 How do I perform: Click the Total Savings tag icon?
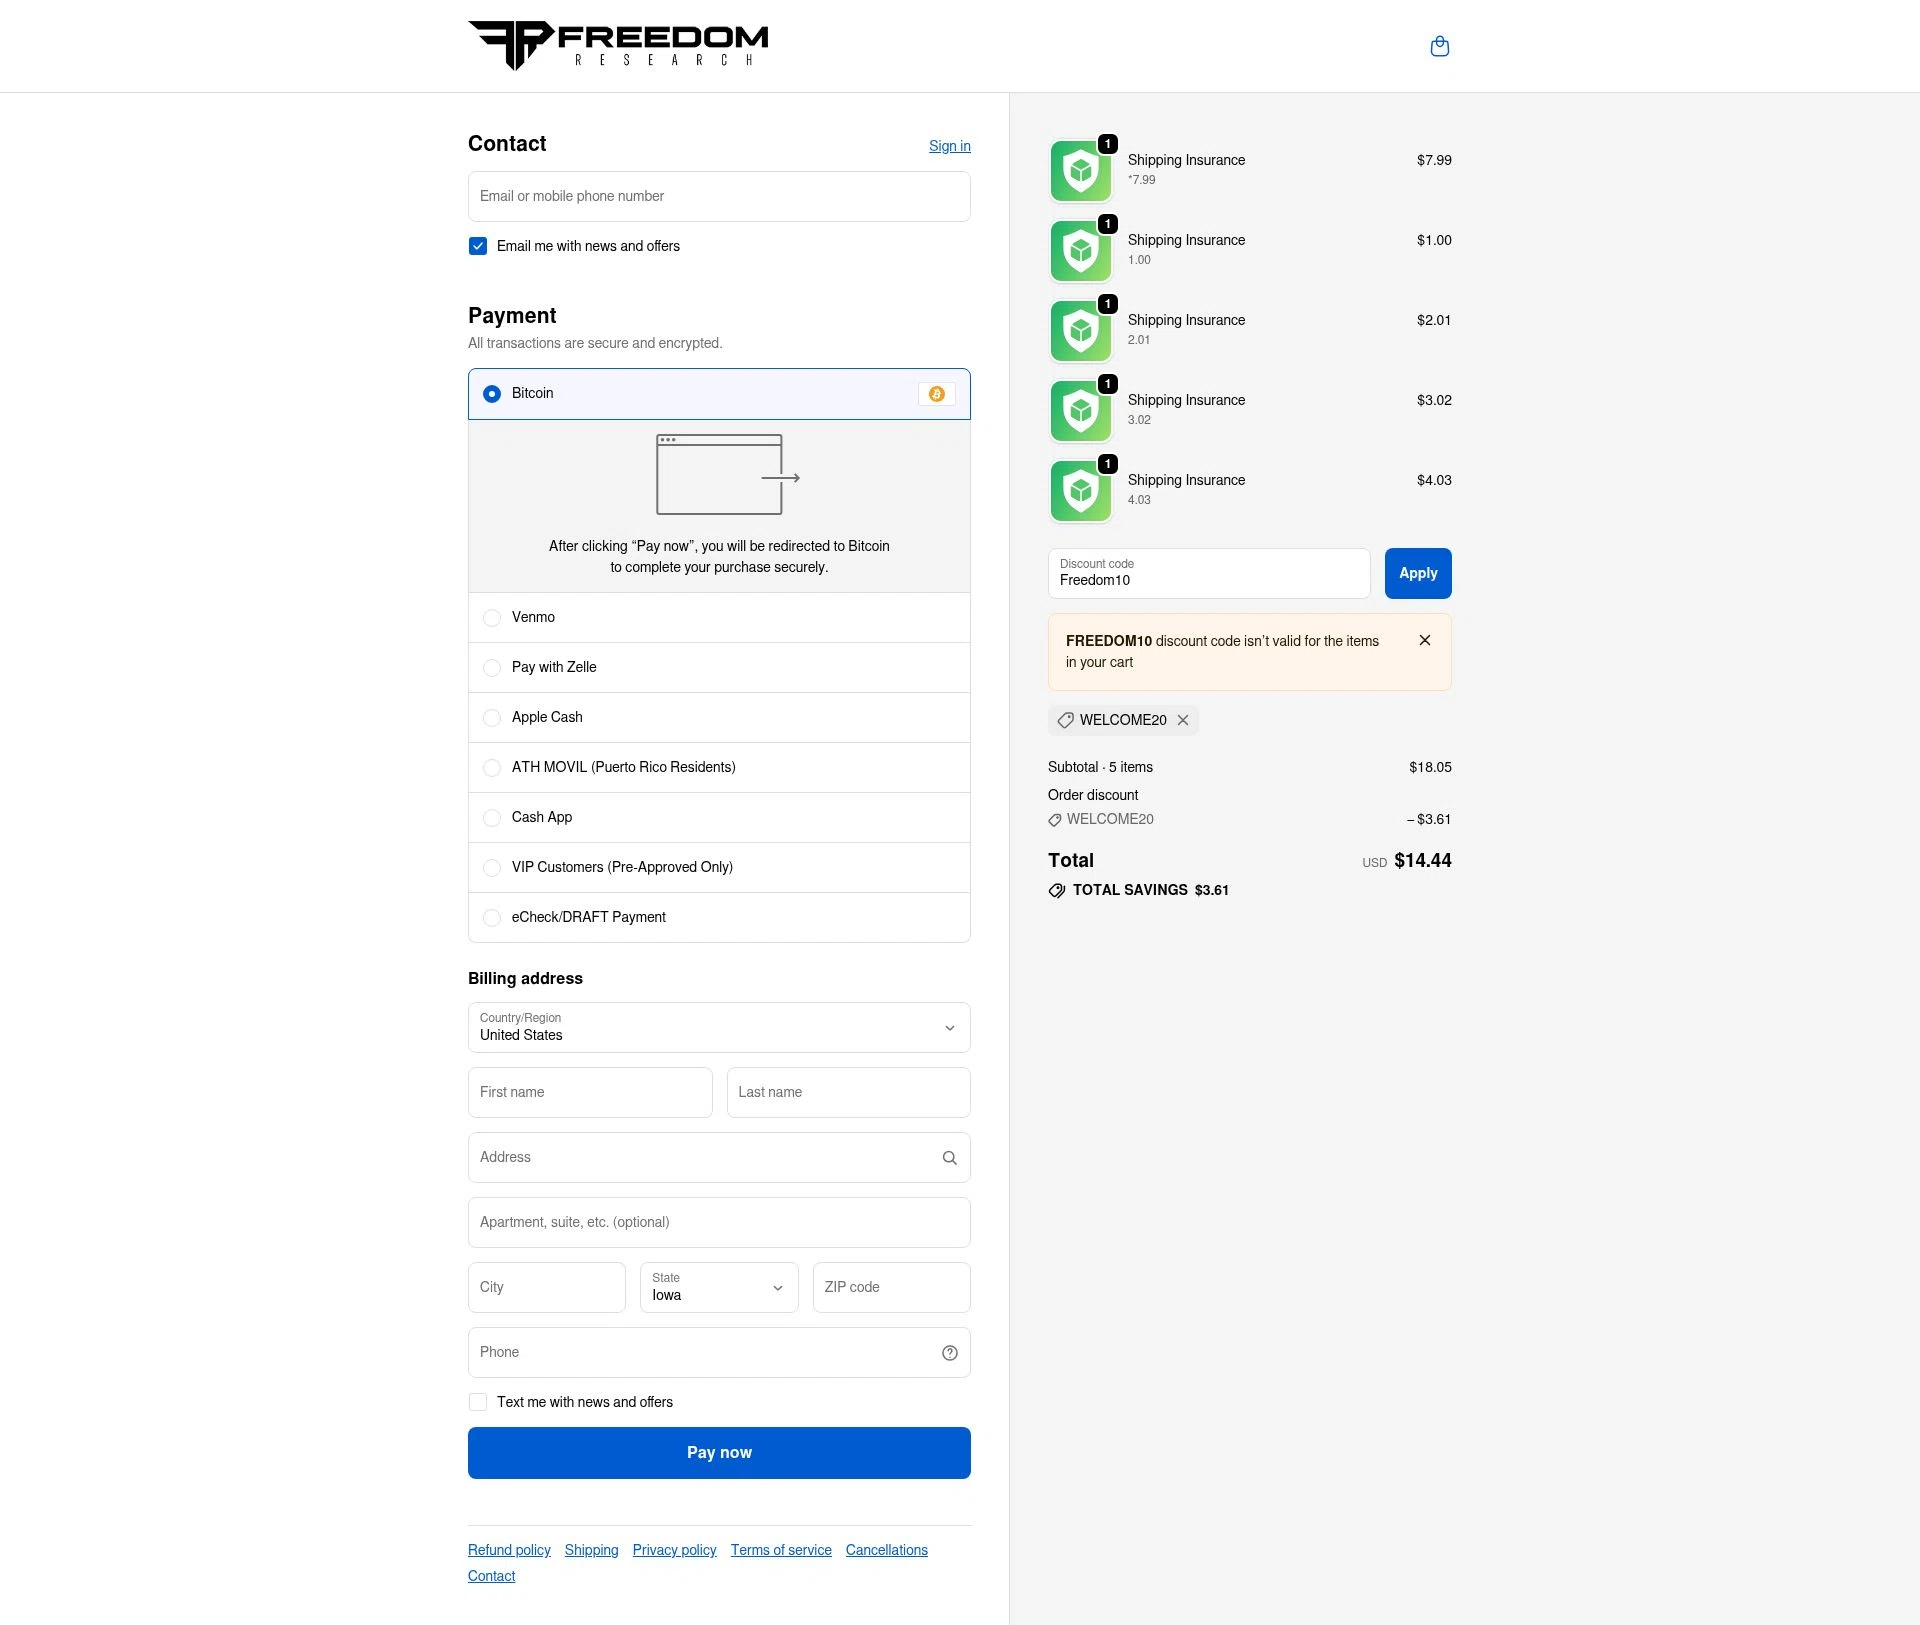tap(1057, 890)
